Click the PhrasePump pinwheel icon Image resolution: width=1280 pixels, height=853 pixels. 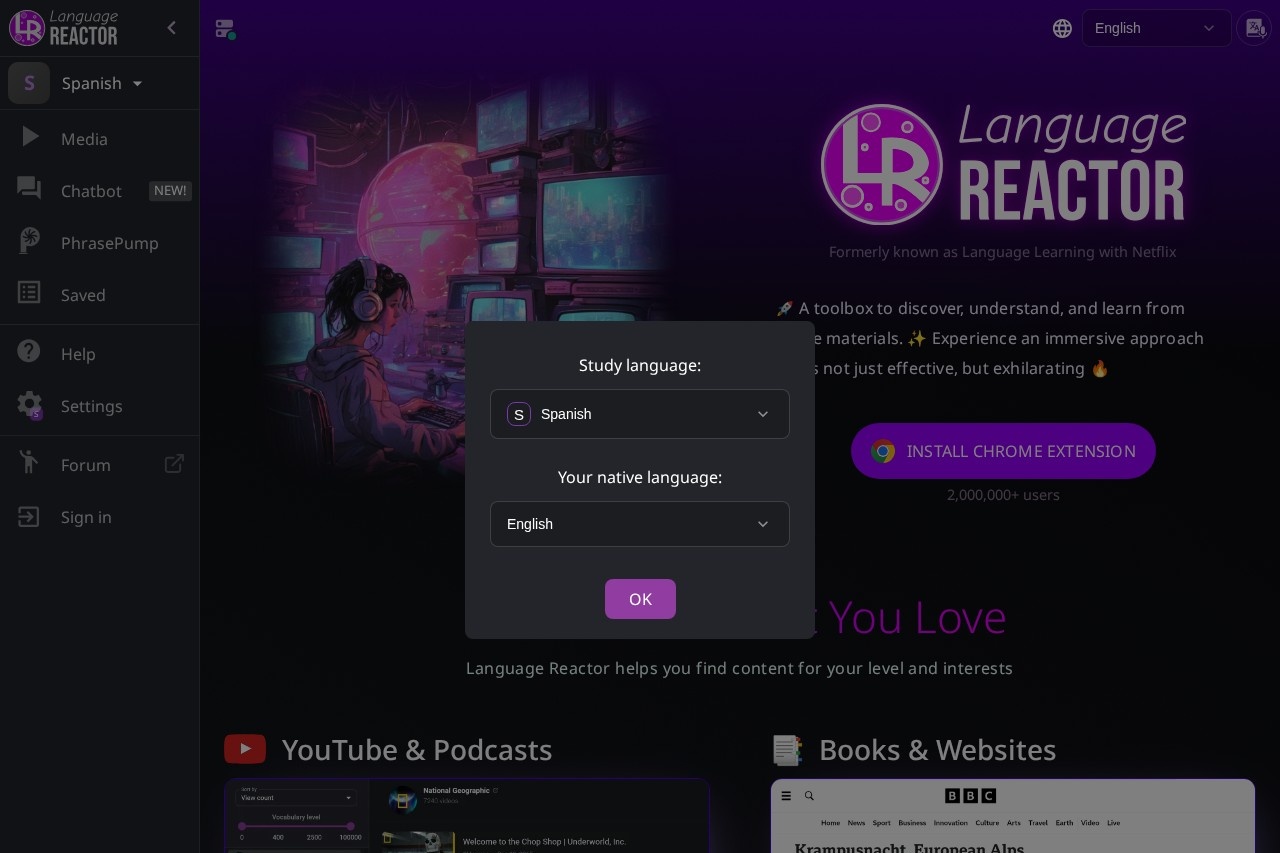click(x=29, y=243)
